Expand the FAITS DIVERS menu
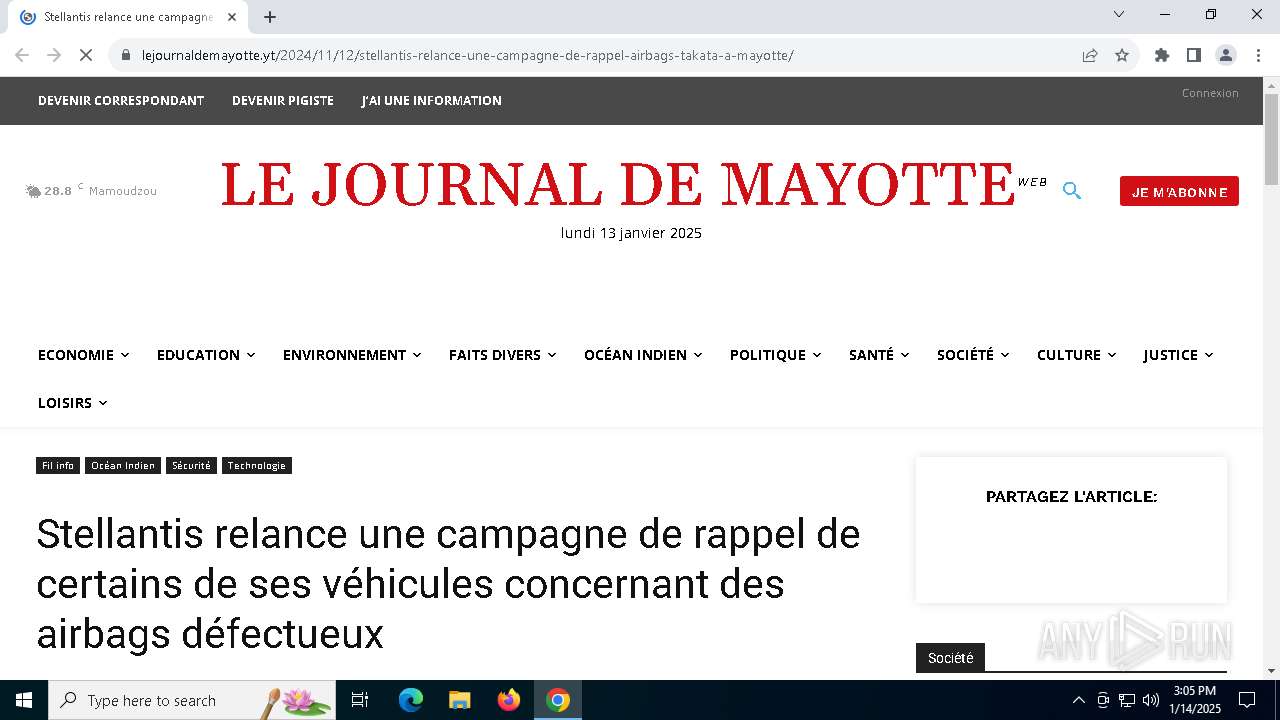This screenshot has width=1280, height=720. click(502, 355)
